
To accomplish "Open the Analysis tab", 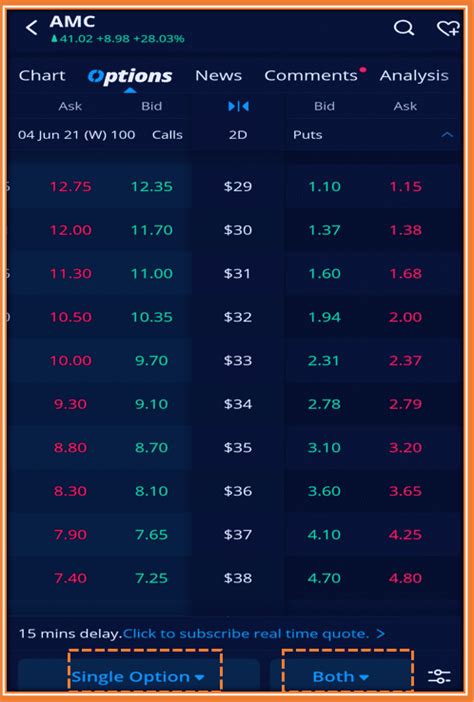I will 414,76.
